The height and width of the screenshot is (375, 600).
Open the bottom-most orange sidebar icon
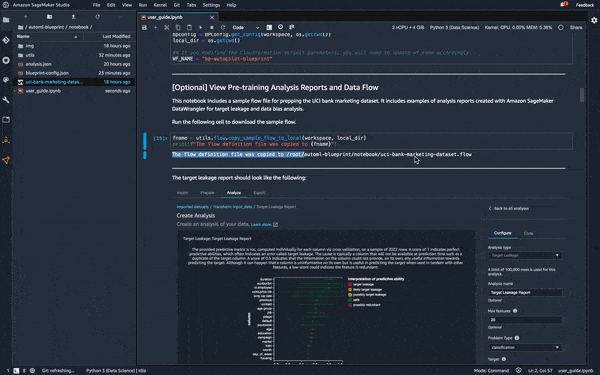(x=6, y=160)
